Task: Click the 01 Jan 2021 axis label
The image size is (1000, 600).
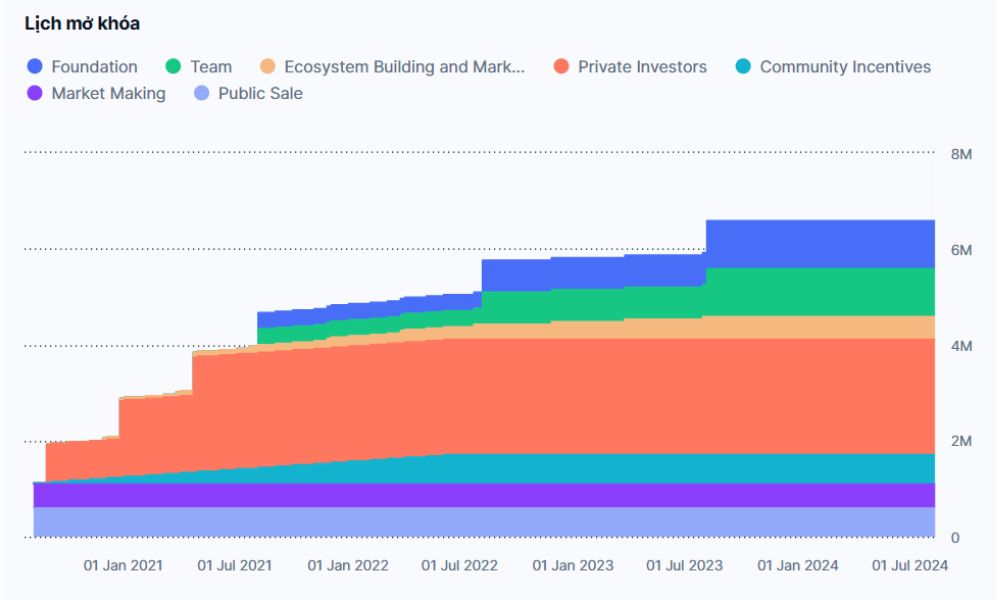Action: 122,565
